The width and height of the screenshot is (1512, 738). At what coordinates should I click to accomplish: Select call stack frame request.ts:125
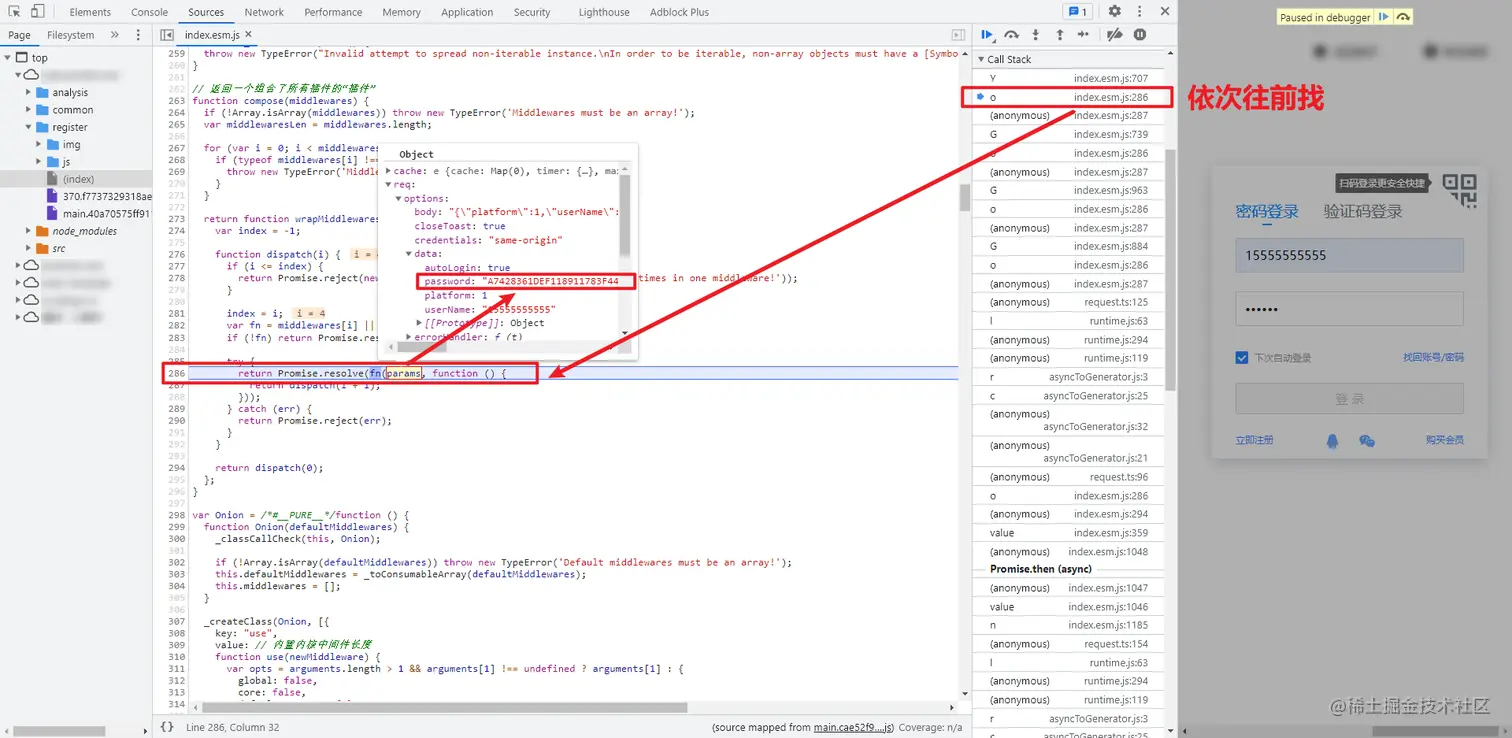pyautogui.click(x=1068, y=302)
